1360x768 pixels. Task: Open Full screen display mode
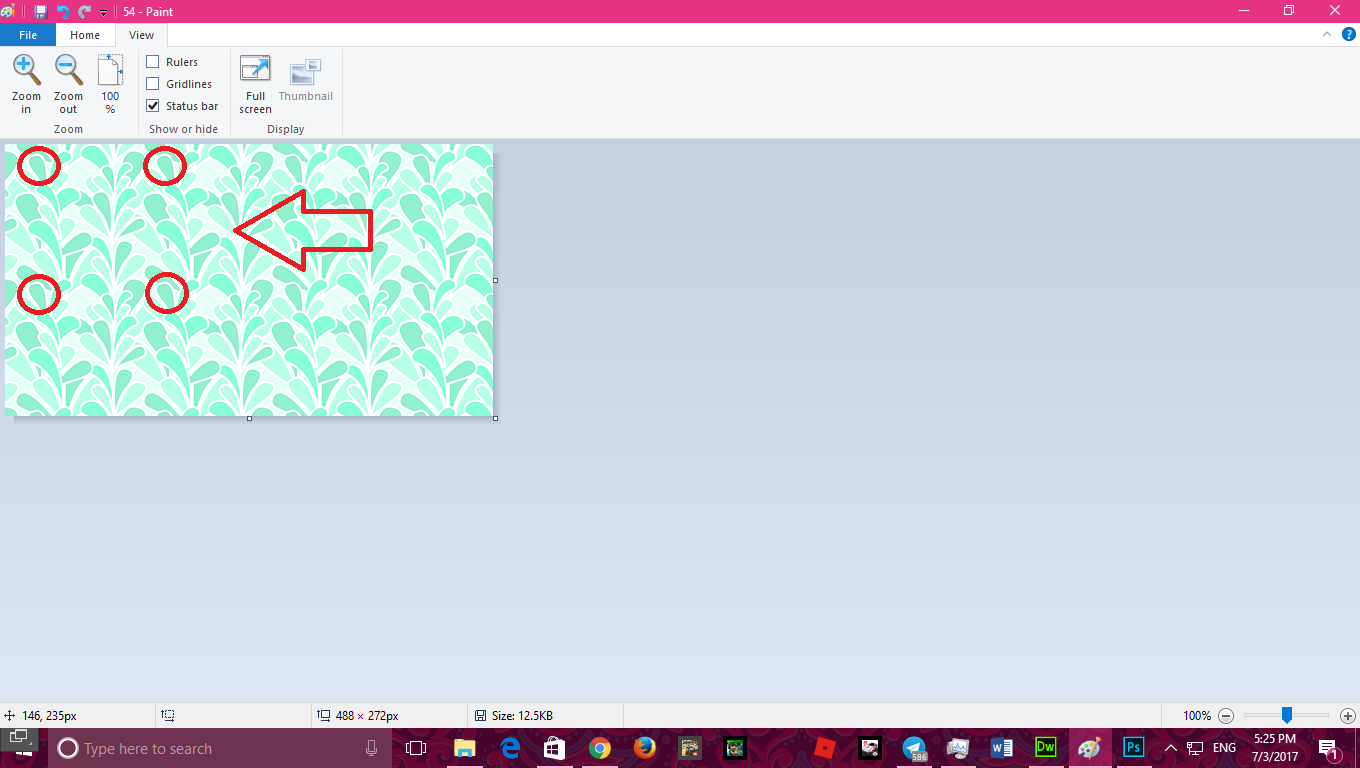pos(255,84)
